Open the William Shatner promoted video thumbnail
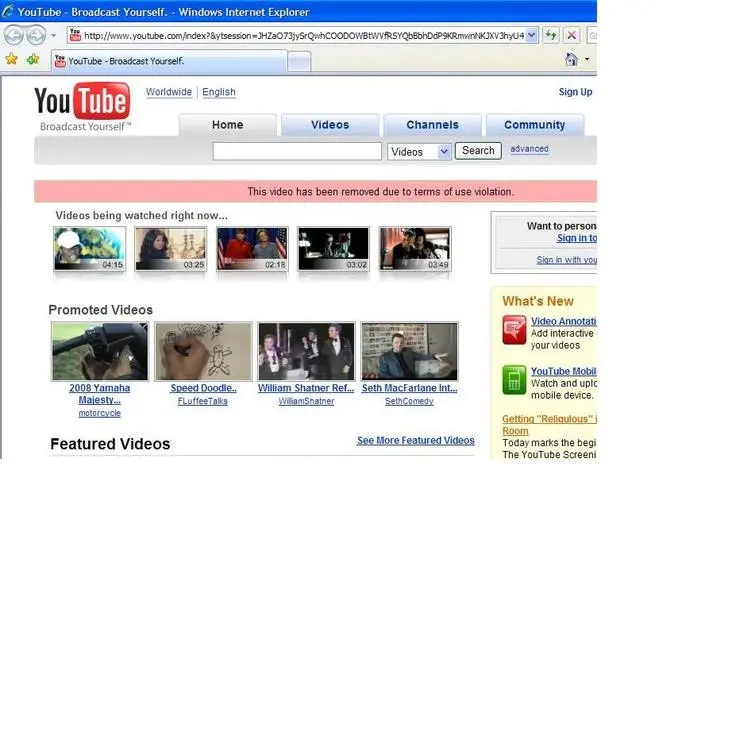The height and width of the screenshot is (732, 732). point(306,351)
